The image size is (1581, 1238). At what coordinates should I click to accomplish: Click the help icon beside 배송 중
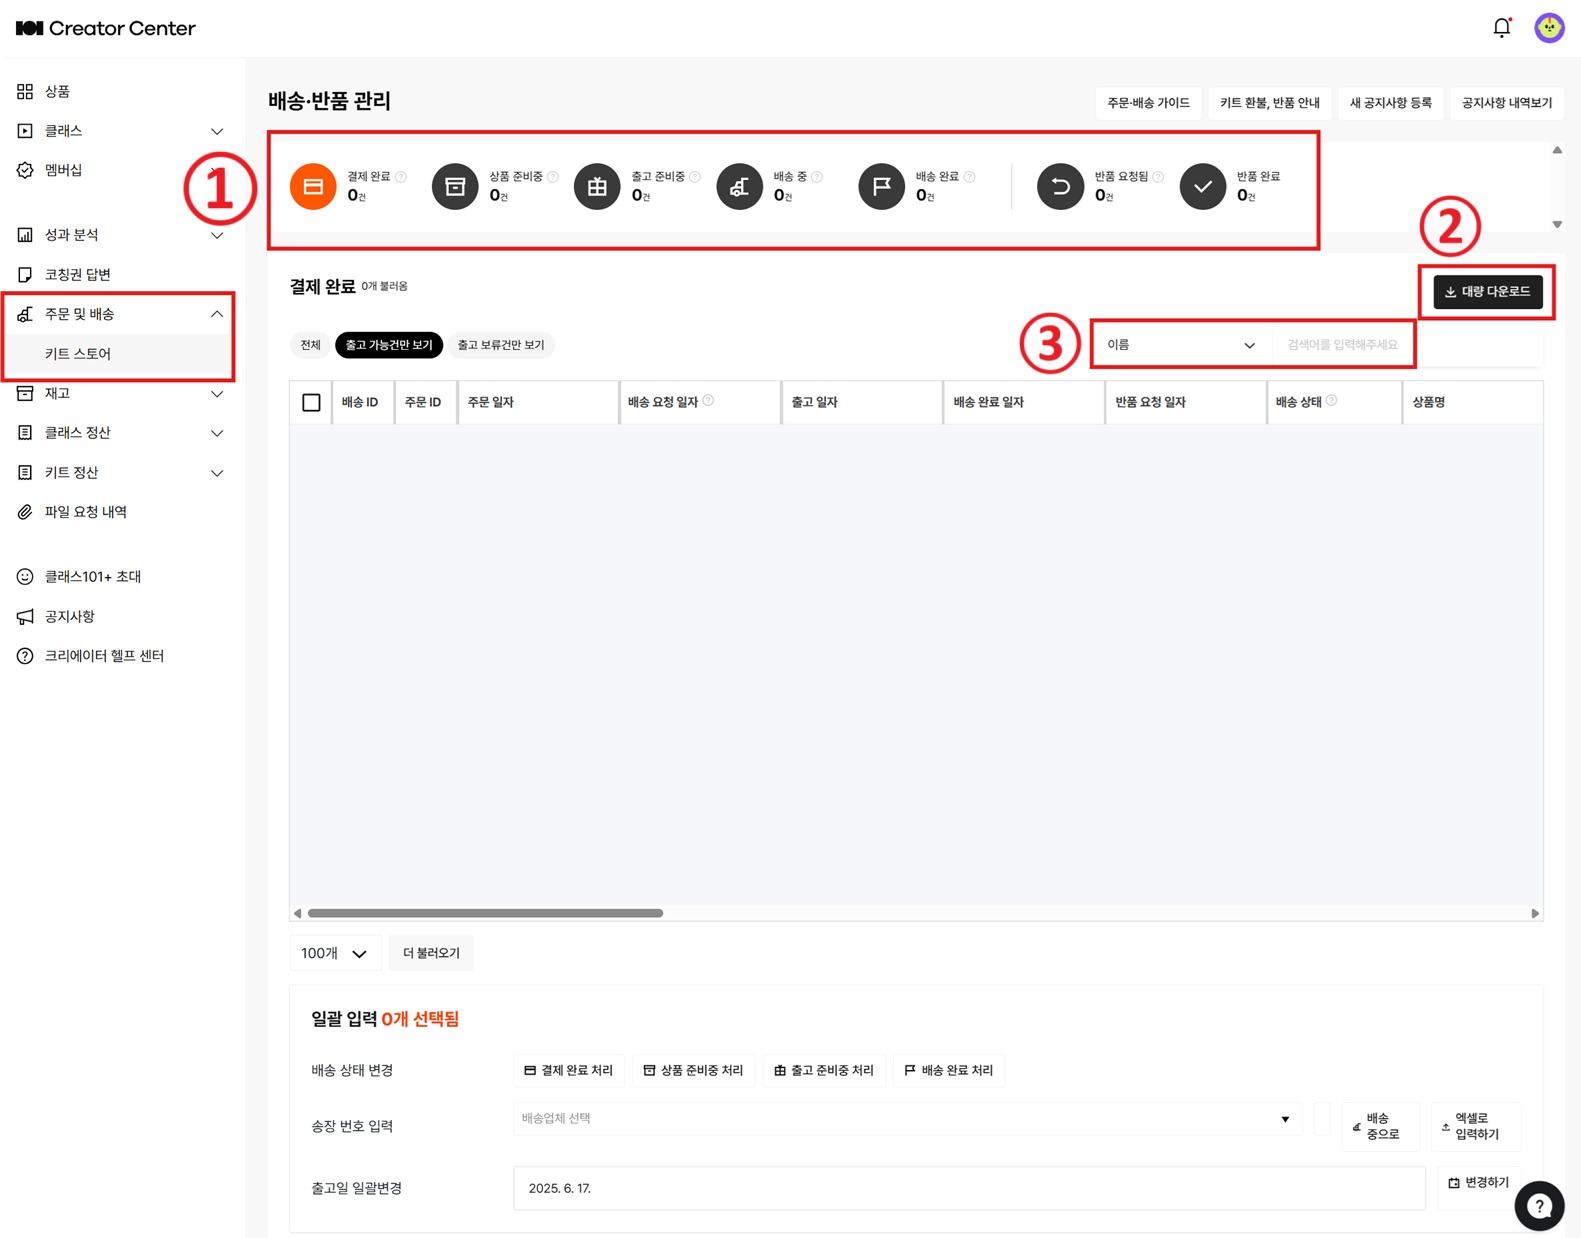[817, 177]
